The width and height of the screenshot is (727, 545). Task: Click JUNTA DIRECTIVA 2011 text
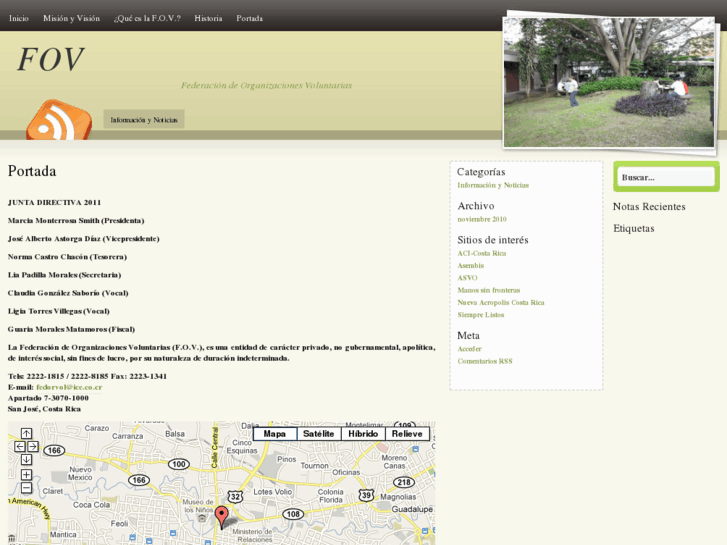click(54, 202)
